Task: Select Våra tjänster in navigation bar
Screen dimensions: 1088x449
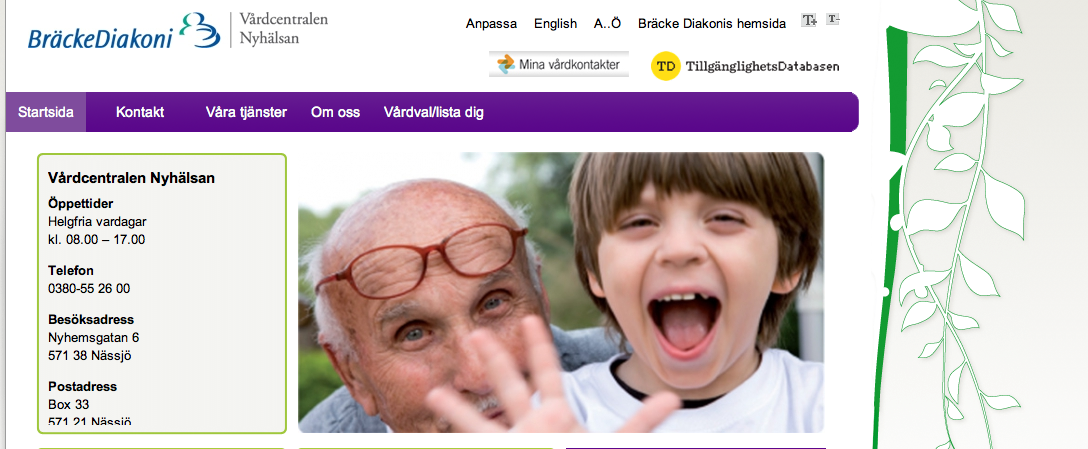Action: [x=246, y=112]
